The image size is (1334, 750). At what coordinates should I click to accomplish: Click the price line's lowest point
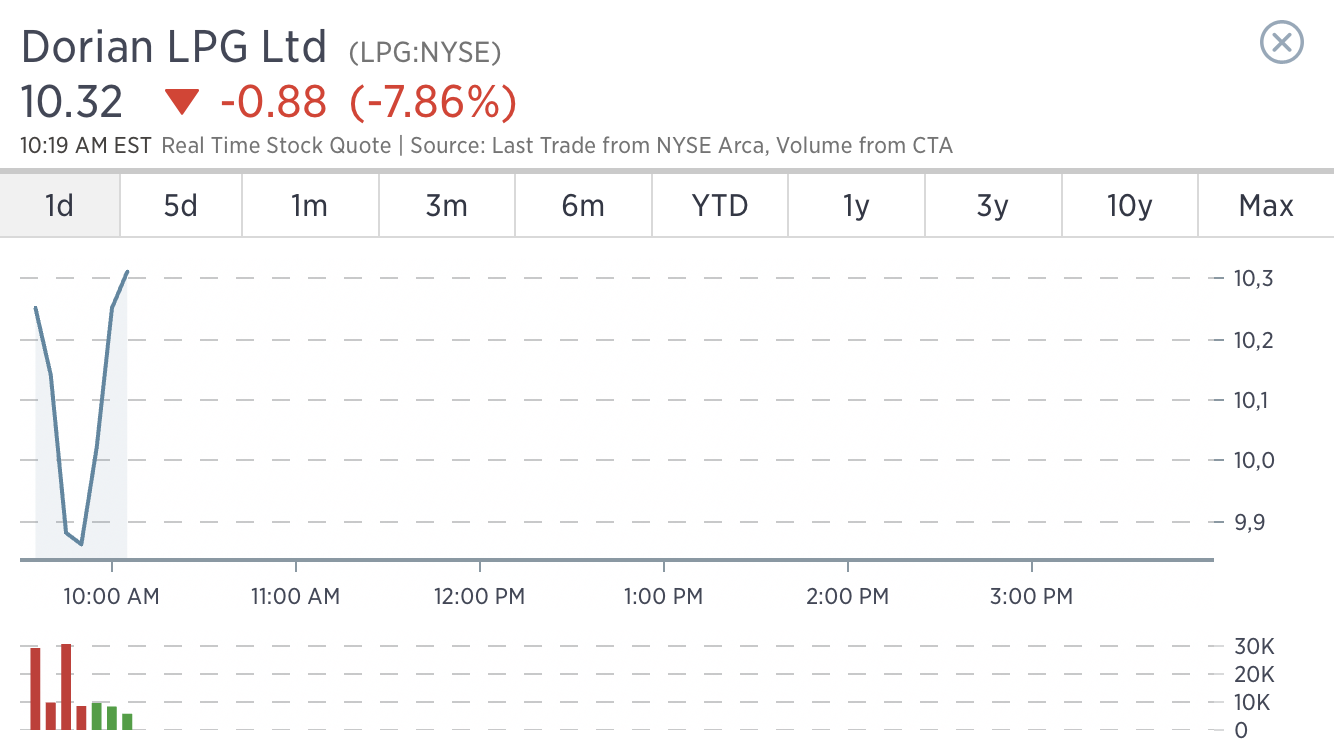pos(80,544)
